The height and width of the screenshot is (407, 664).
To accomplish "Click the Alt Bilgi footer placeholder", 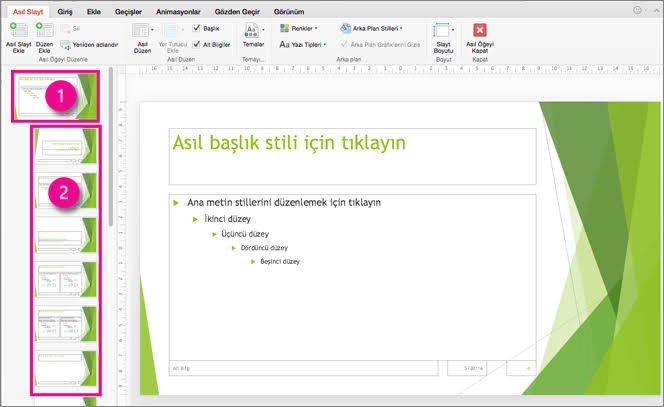I will coord(300,367).
